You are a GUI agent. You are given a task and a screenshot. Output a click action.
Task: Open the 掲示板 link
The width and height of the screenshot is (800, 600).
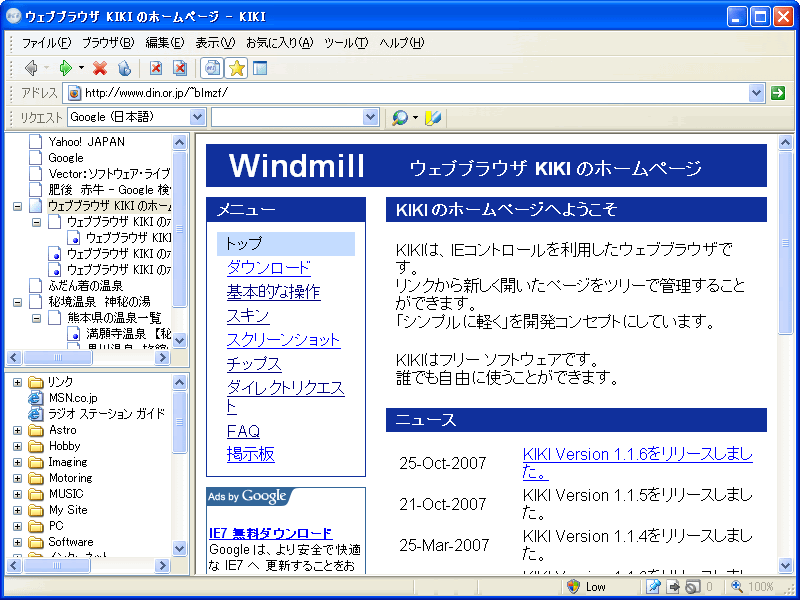pos(251,454)
